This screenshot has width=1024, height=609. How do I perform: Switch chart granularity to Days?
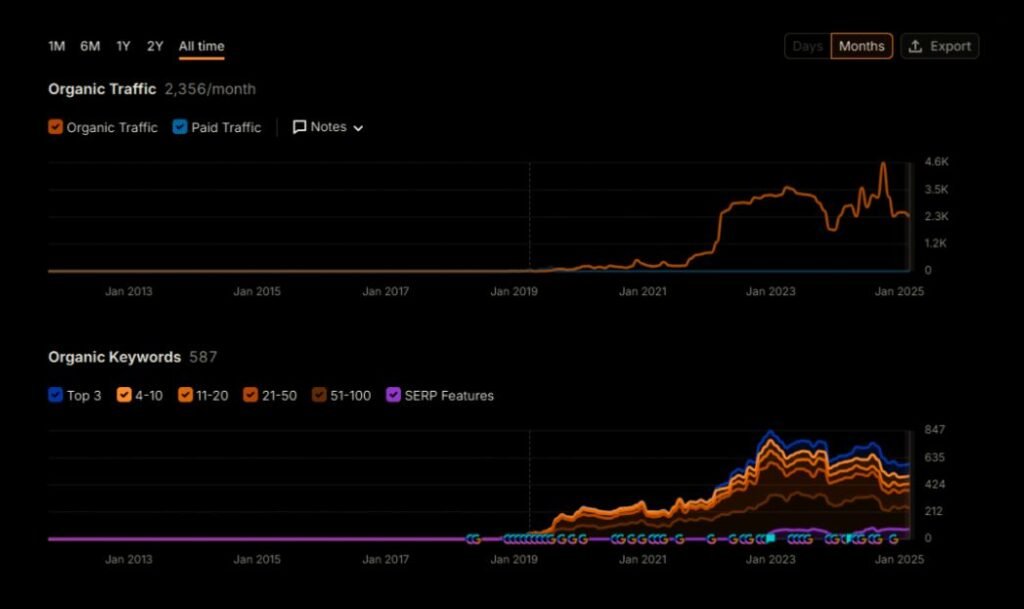point(807,46)
